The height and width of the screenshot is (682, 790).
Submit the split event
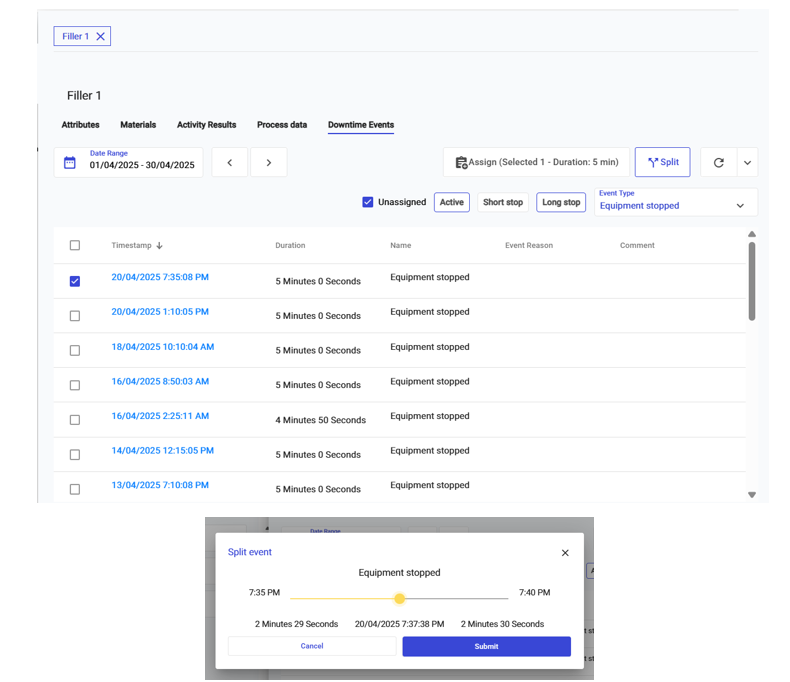[x=486, y=647]
